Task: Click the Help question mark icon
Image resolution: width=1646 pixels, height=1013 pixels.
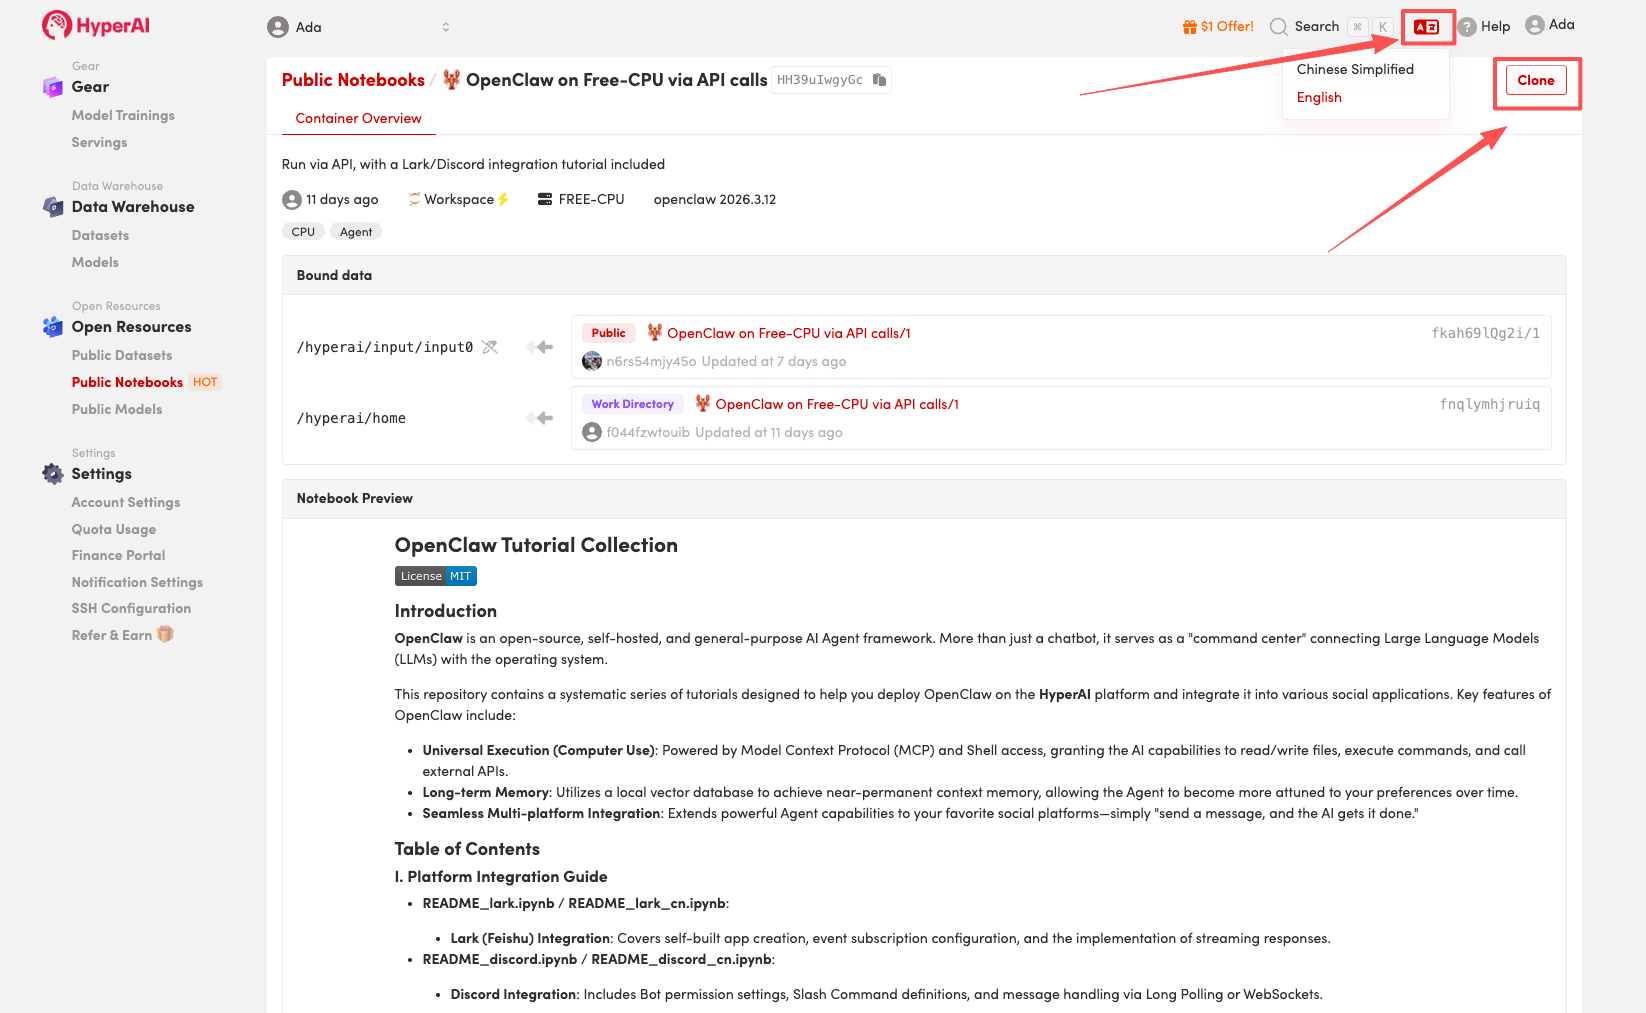Action: pyautogui.click(x=1467, y=27)
